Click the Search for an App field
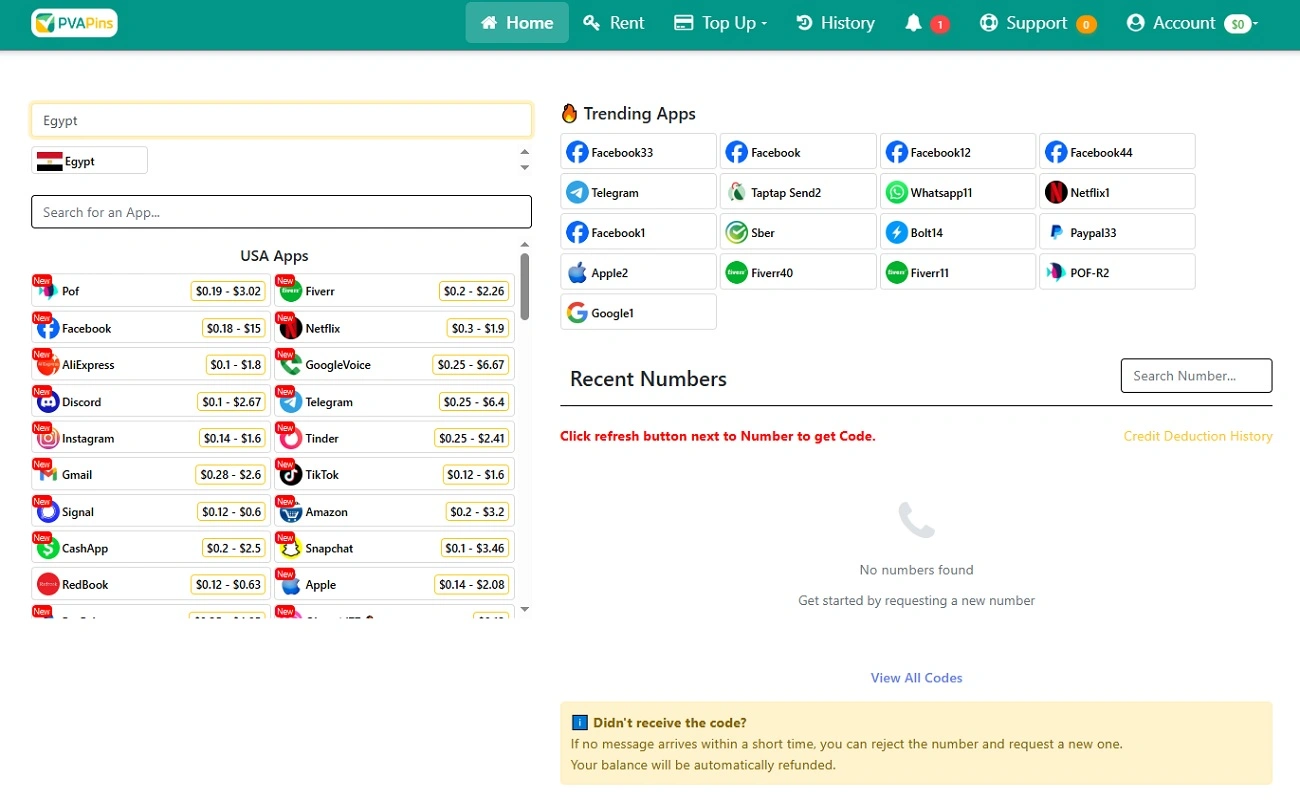The width and height of the screenshot is (1300, 800). pos(281,212)
